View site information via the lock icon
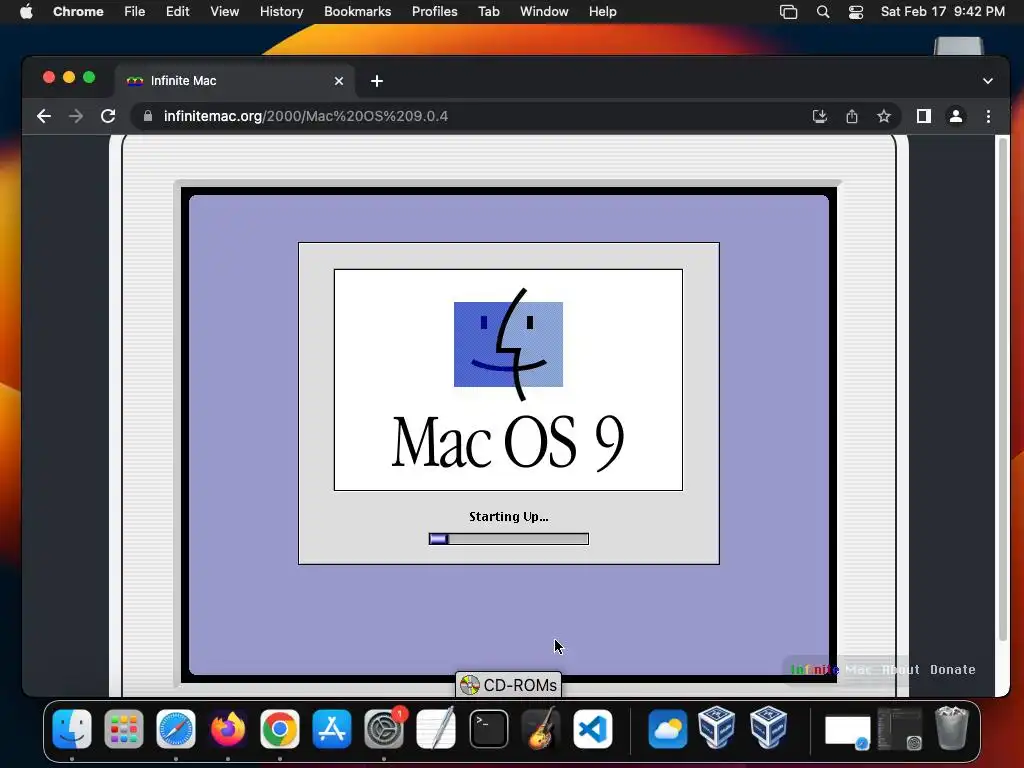The image size is (1024, 768). 148,116
